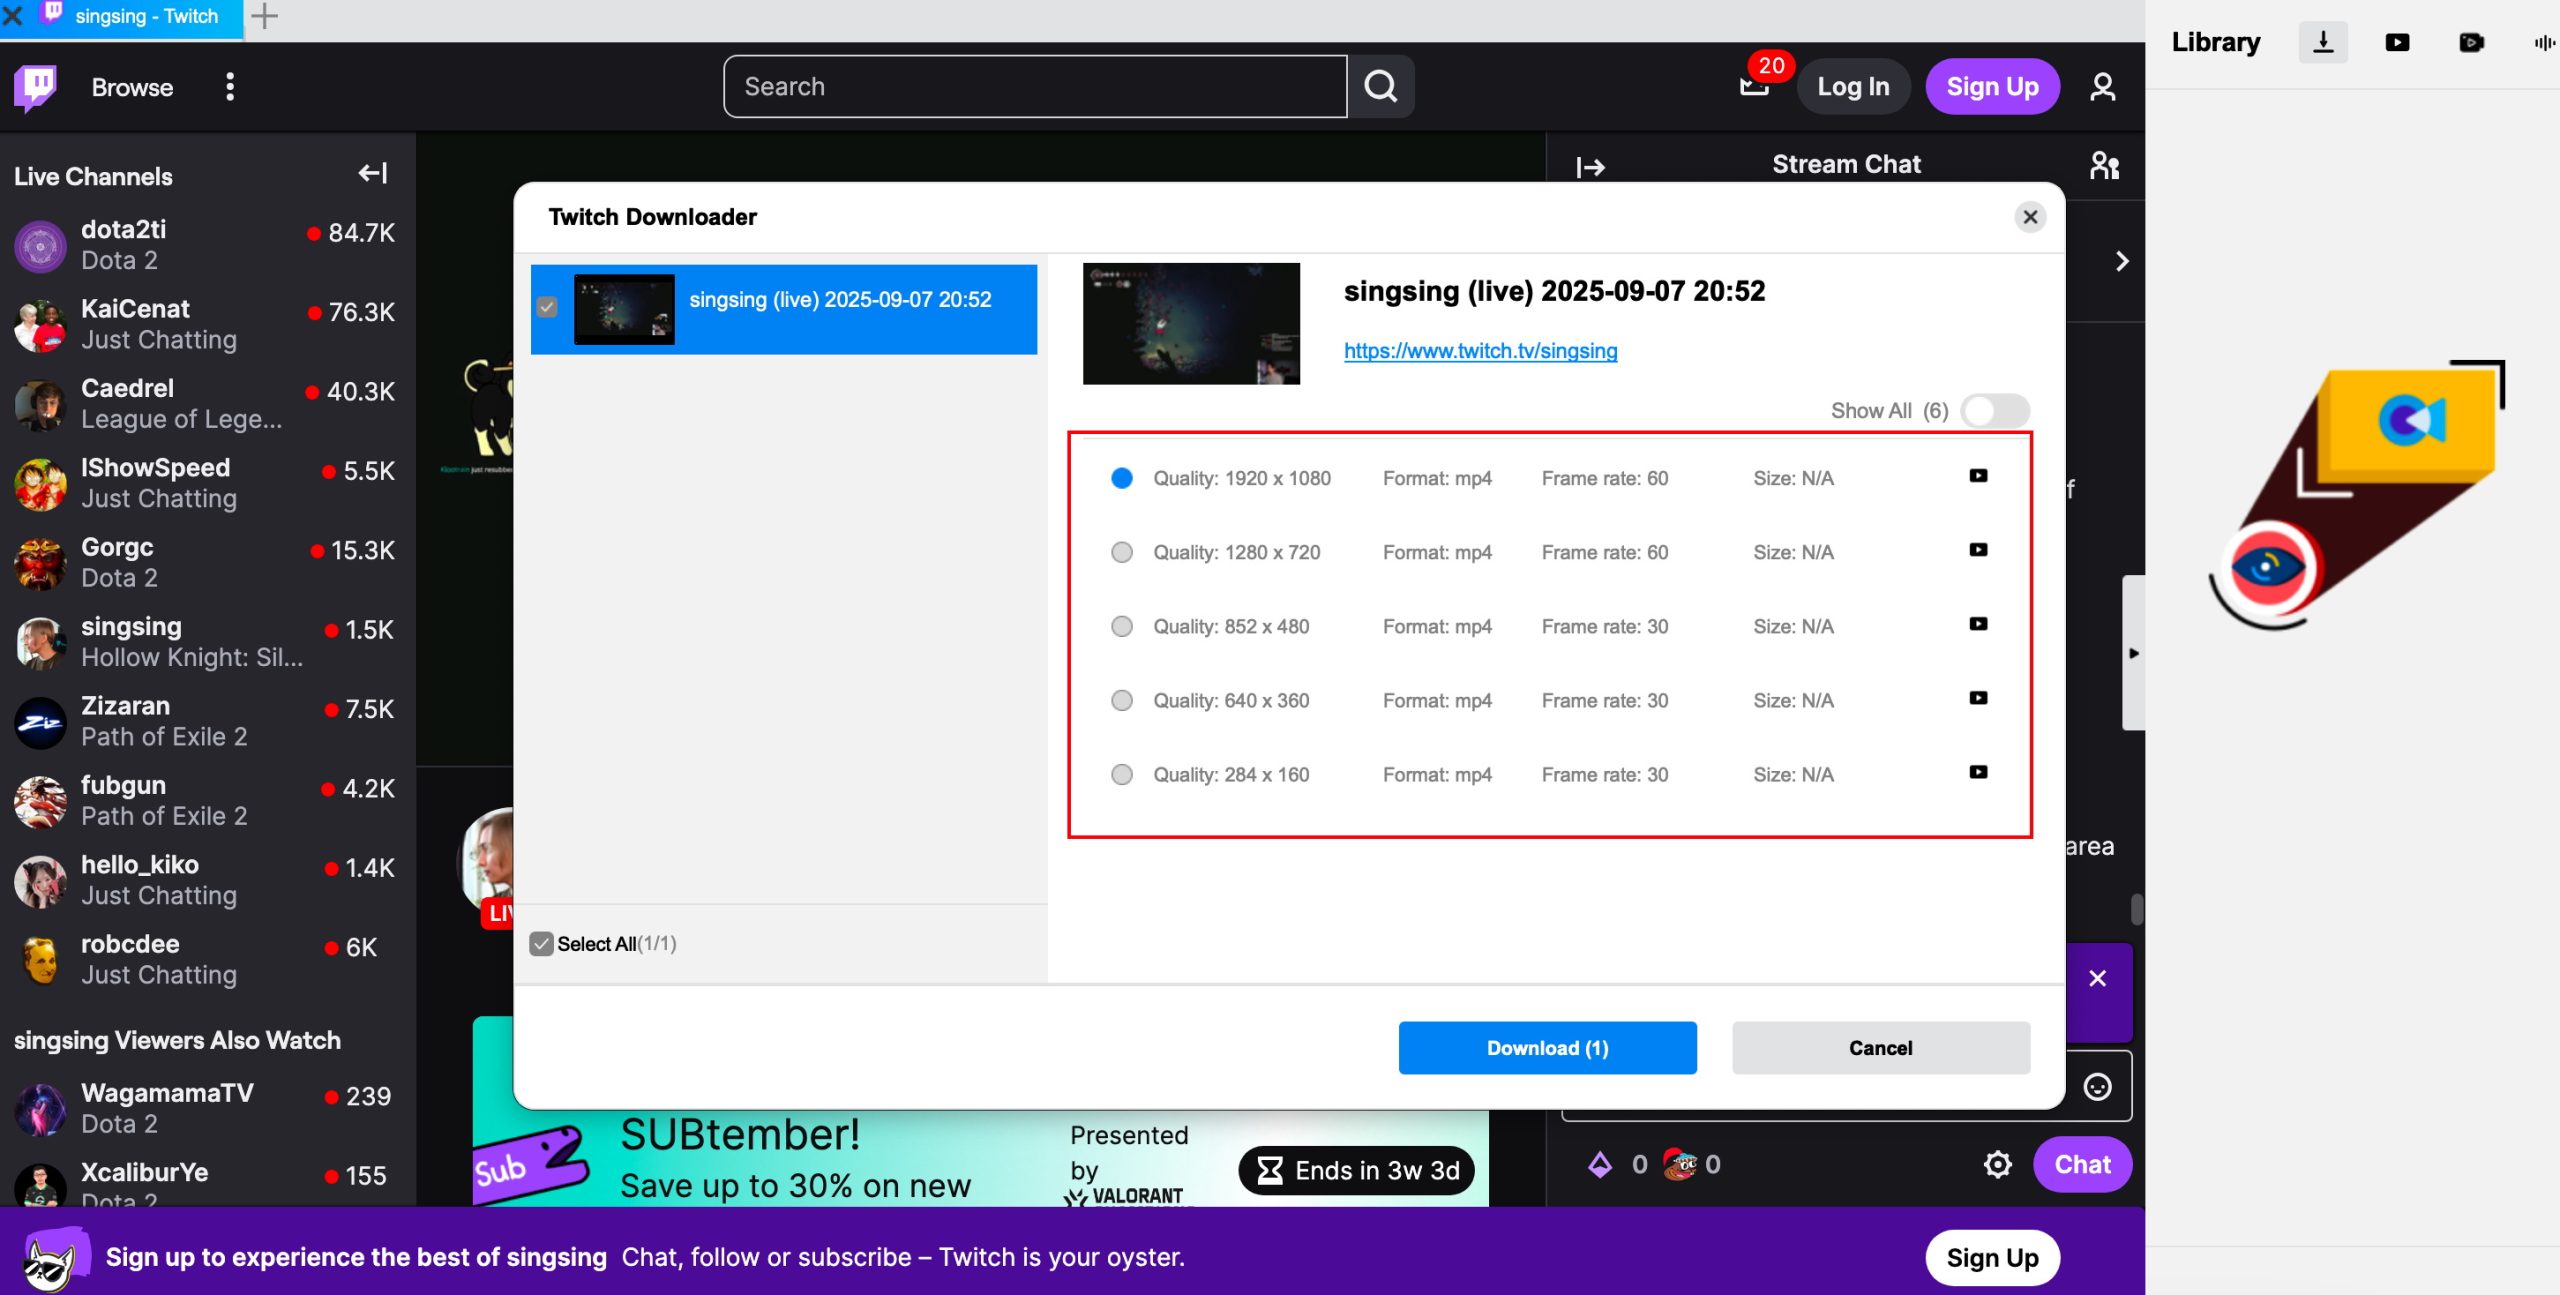Click the search magnifier button
2560x1295 pixels.
(1381, 87)
